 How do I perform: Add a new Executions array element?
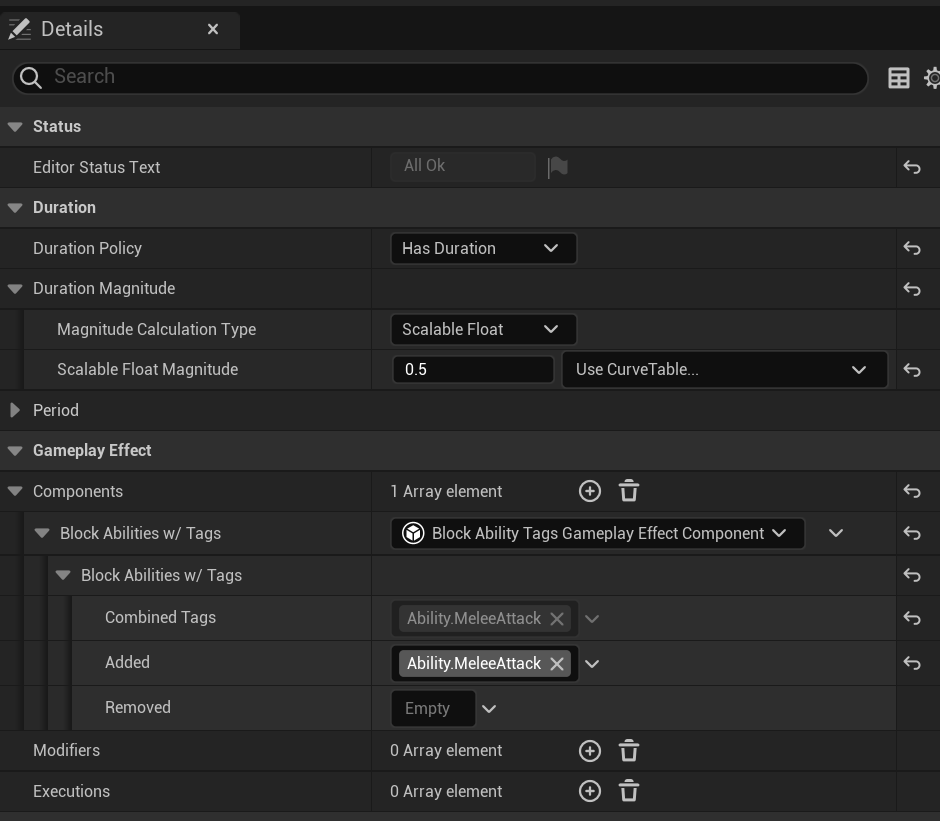(590, 791)
